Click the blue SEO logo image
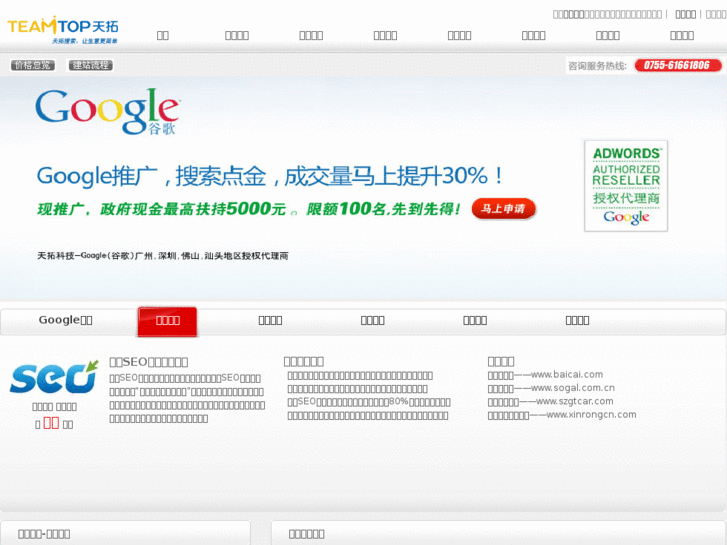This screenshot has width=727, height=545. click(54, 377)
